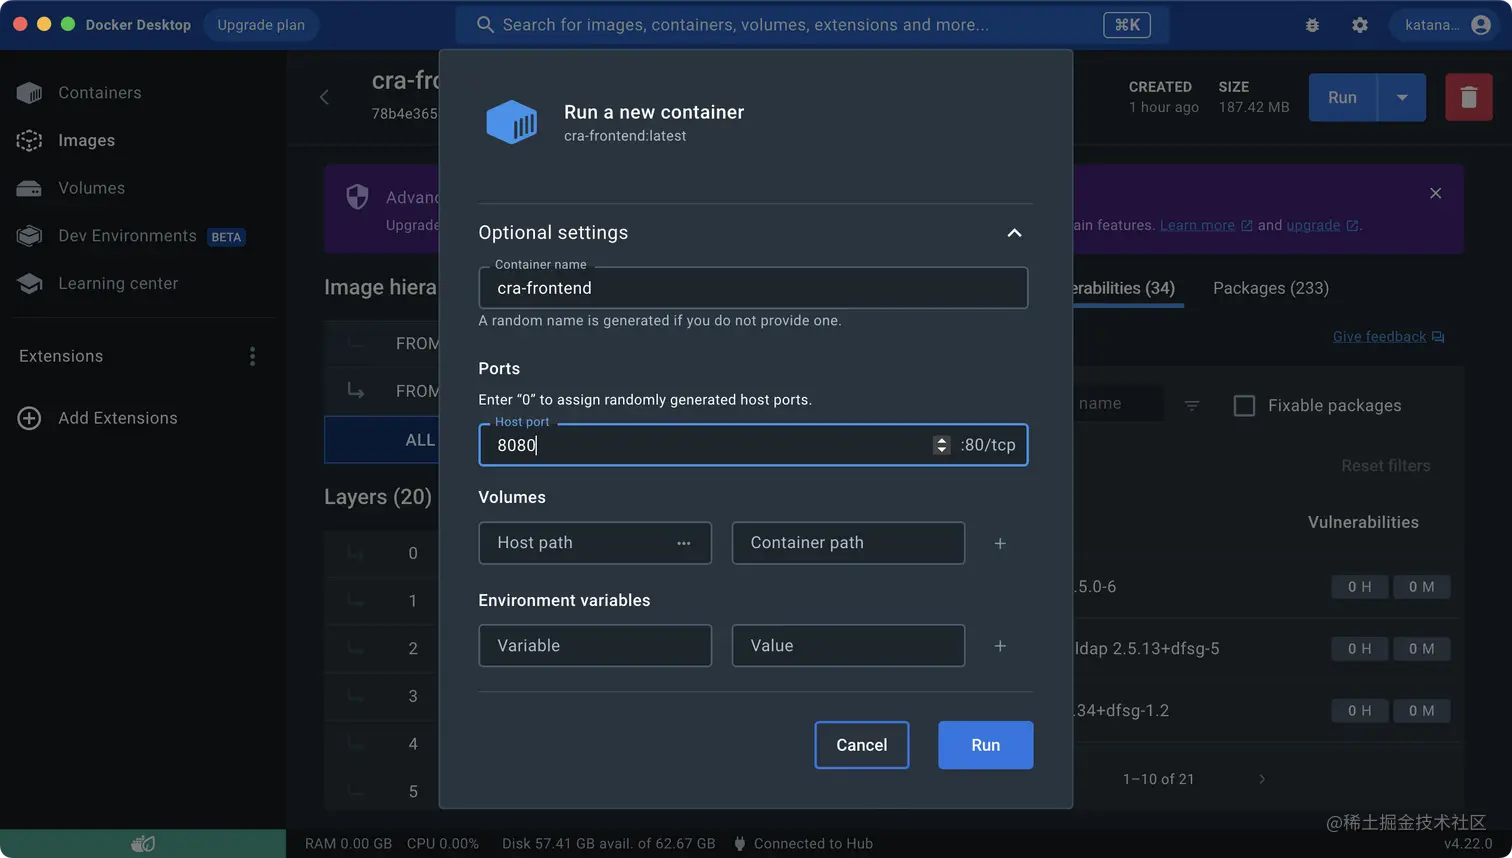Viewport: 1512px width, 858px height.
Task: Click the Images icon in sidebar
Action: point(29,141)
